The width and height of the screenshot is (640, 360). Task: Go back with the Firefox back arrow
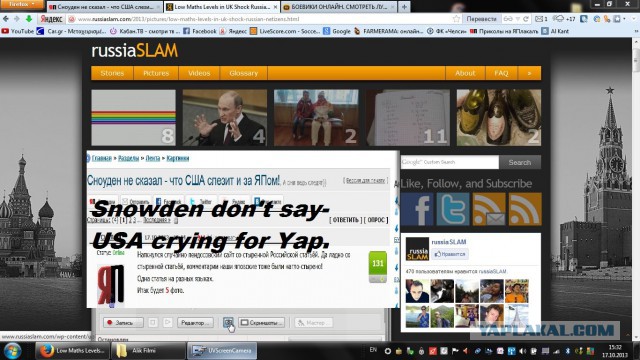6,19
